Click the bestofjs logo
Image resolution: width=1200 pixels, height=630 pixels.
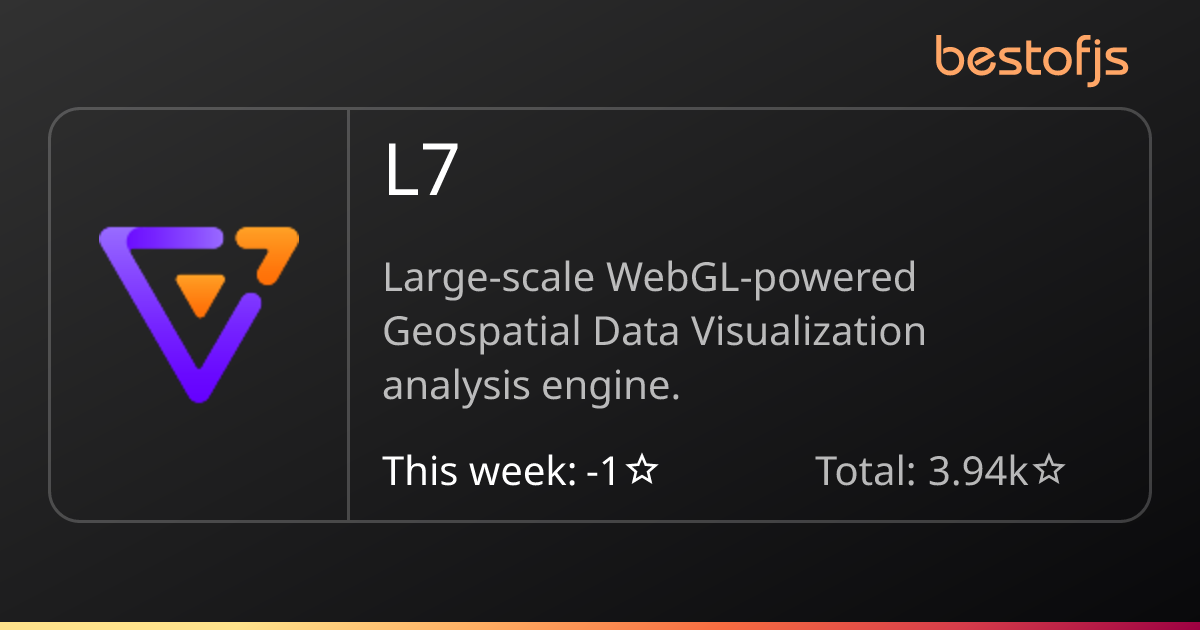[x=1031, y=57]
